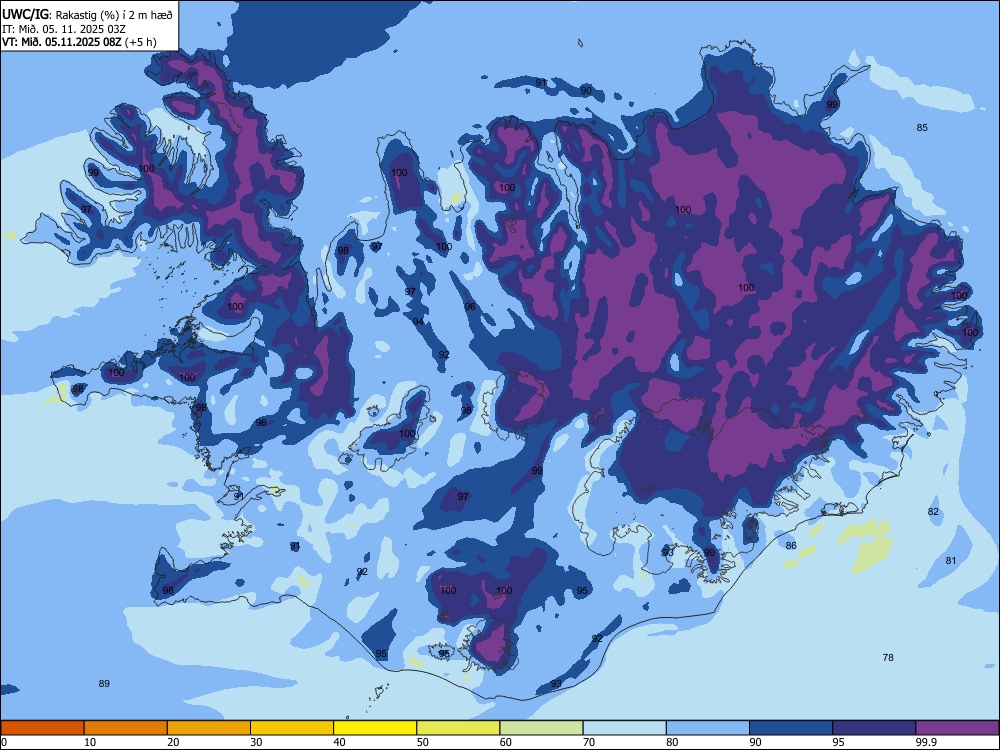
Task: Select the bright yellow 40–50 legend swatch
Action: tap(375, 728)
